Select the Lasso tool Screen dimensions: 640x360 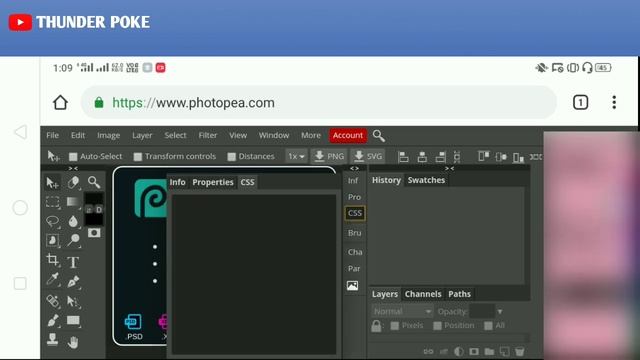tap(52, 221)
